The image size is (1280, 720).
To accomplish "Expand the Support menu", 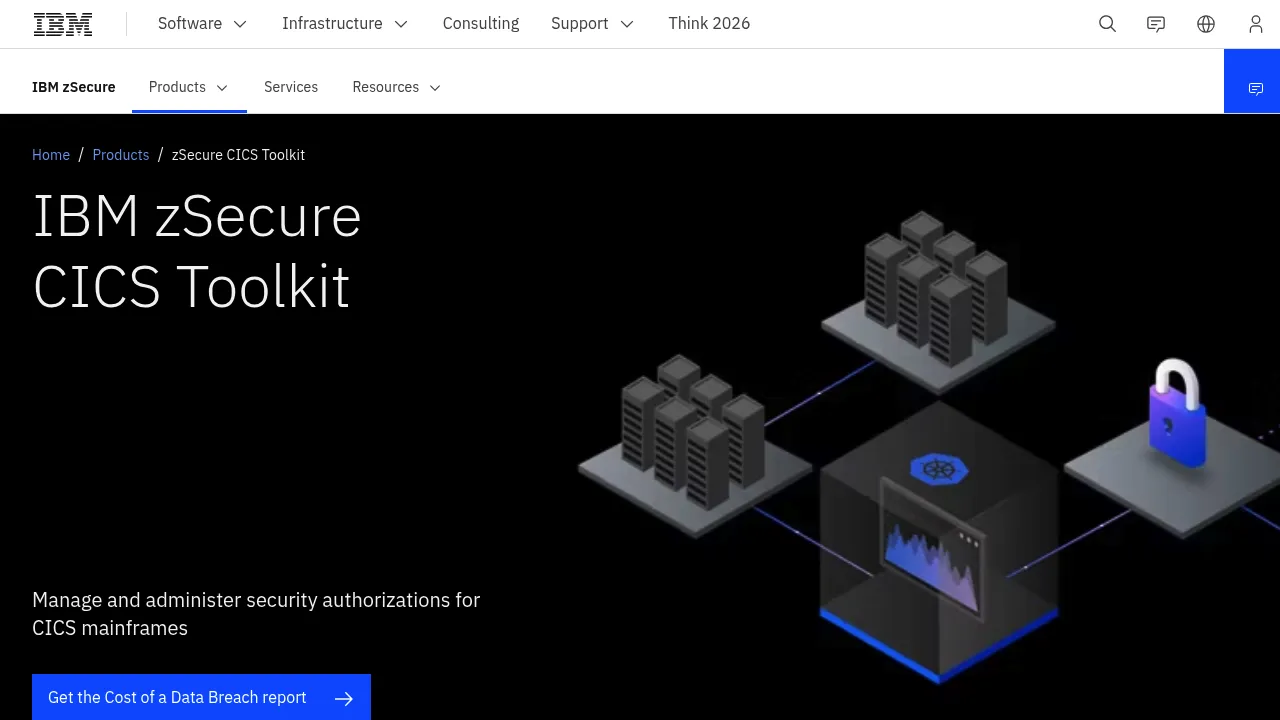I will [592, 23].
